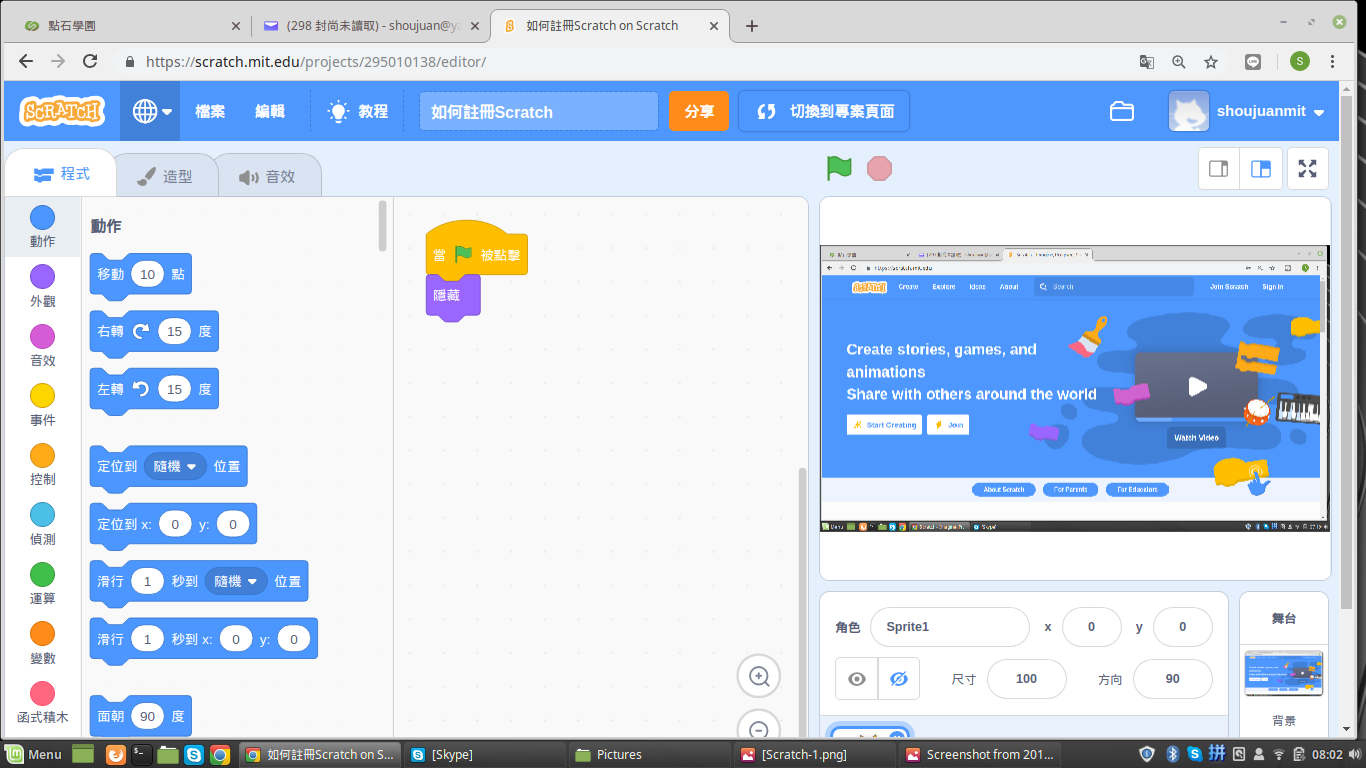This screenshot has height=768, width=1366.
Task: Click the sprite x position field
Action: [1091, 627]
